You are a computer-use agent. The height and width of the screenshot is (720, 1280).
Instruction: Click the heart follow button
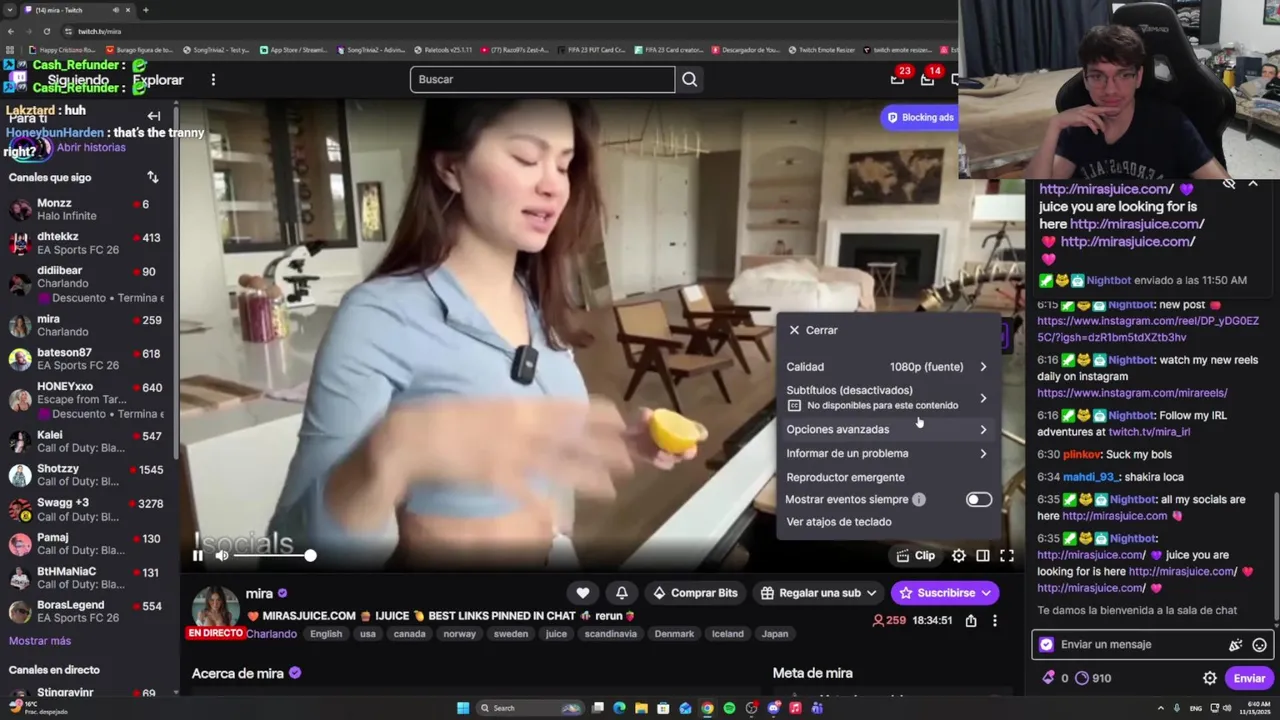pos(583,593)
